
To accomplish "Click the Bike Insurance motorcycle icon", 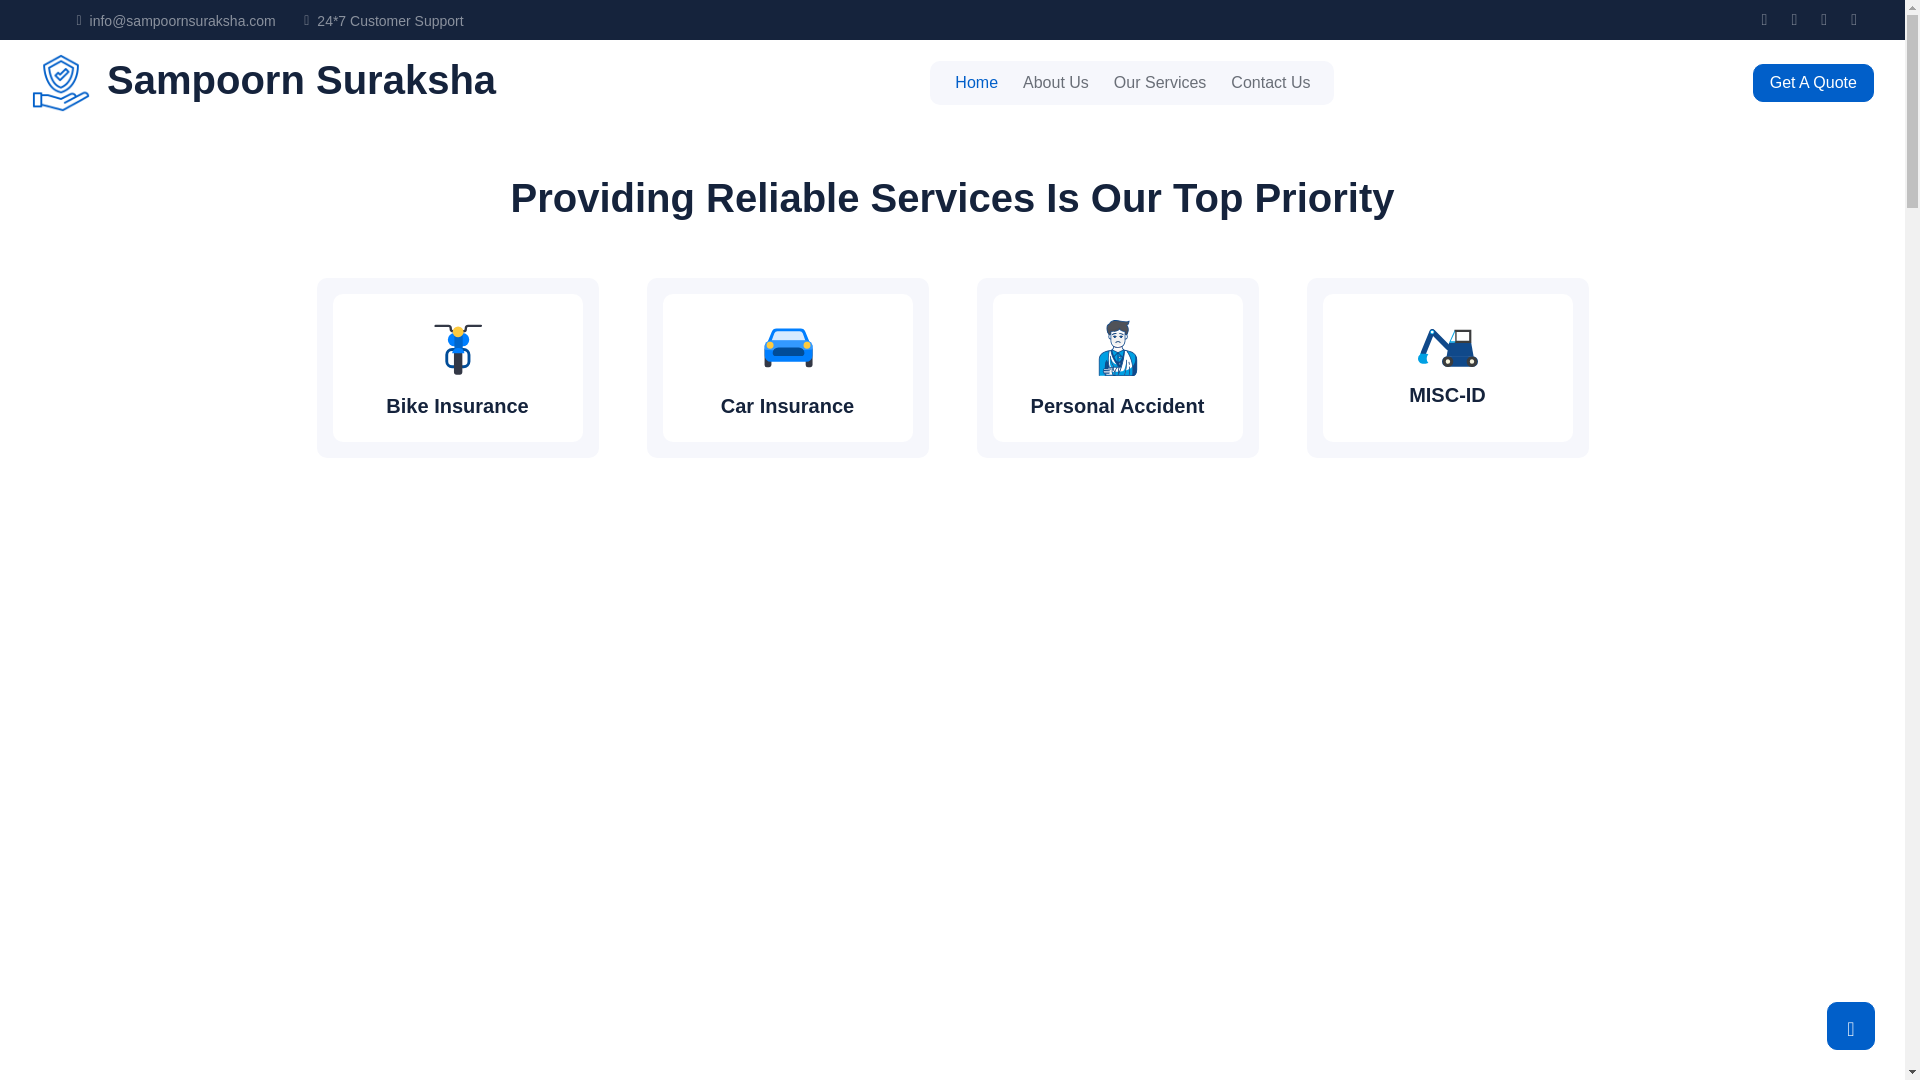I will [458, 348].
